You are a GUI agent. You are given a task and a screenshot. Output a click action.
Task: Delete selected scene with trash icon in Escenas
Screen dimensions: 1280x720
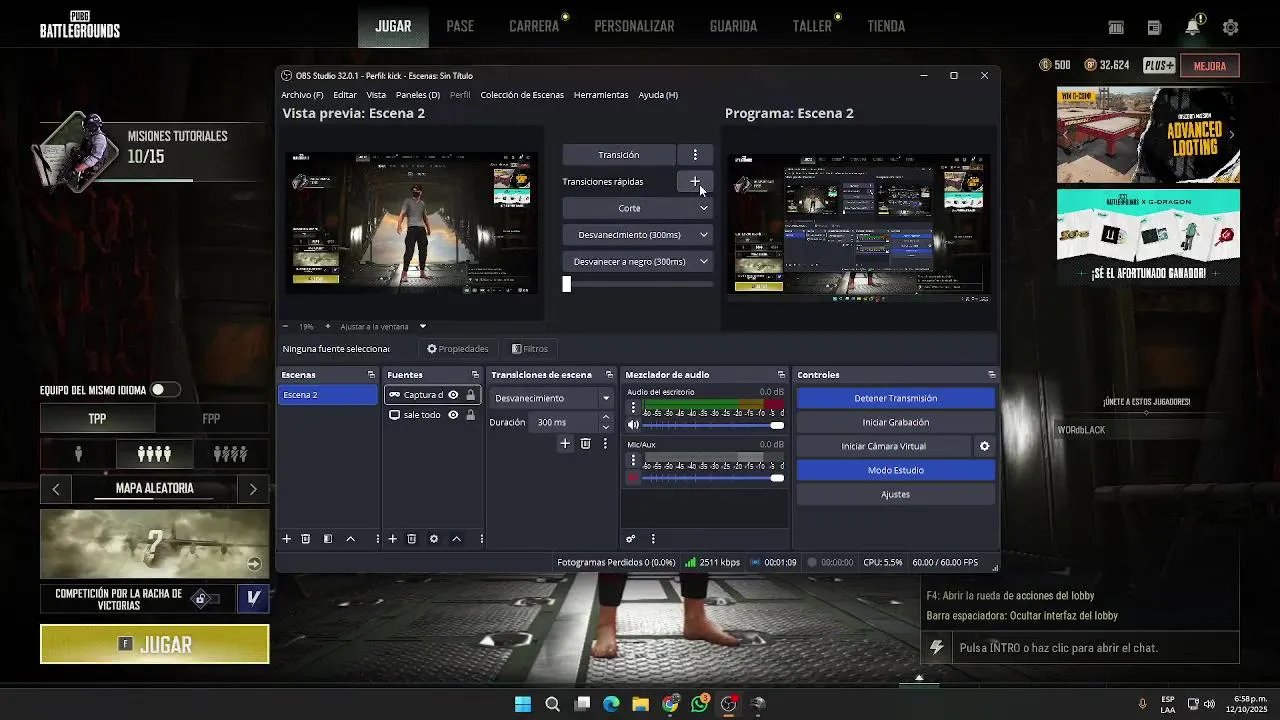point(306,539)
